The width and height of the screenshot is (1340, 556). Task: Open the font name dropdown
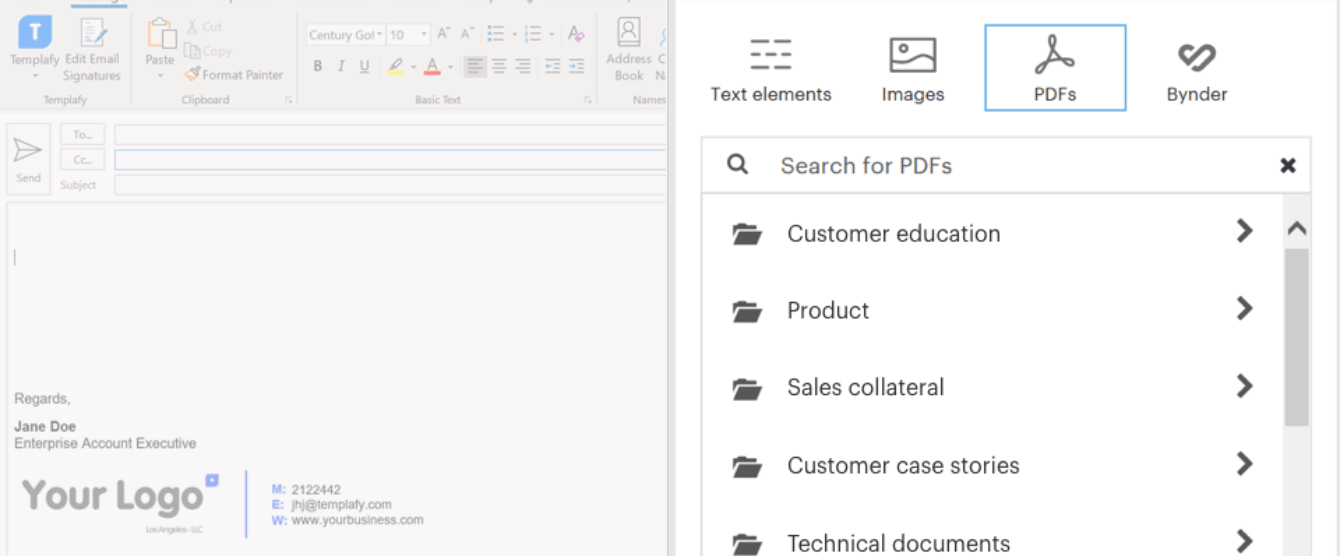380,35
